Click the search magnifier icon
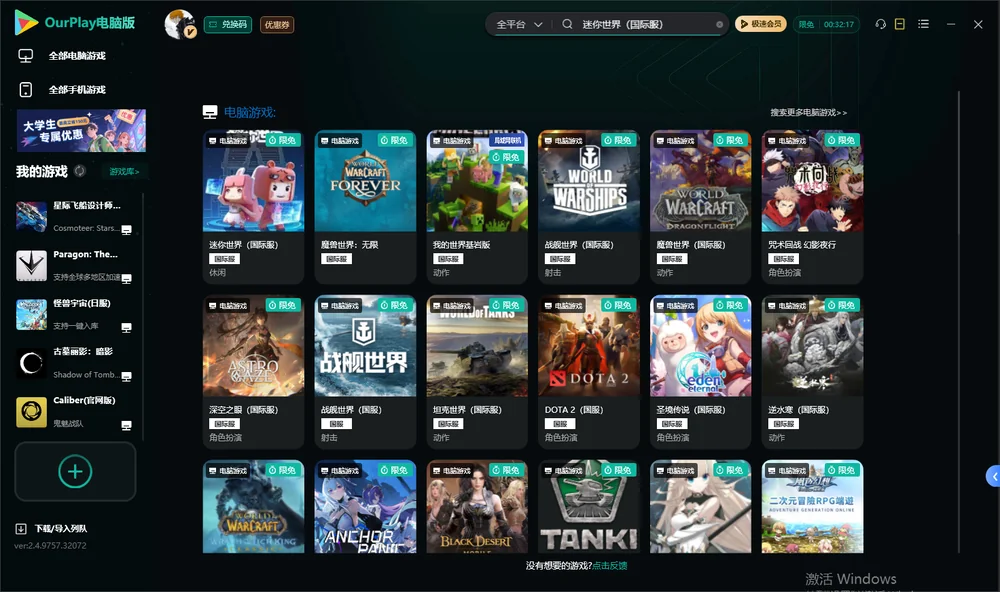Viewport: 1000px width, 592px height. 567,24
